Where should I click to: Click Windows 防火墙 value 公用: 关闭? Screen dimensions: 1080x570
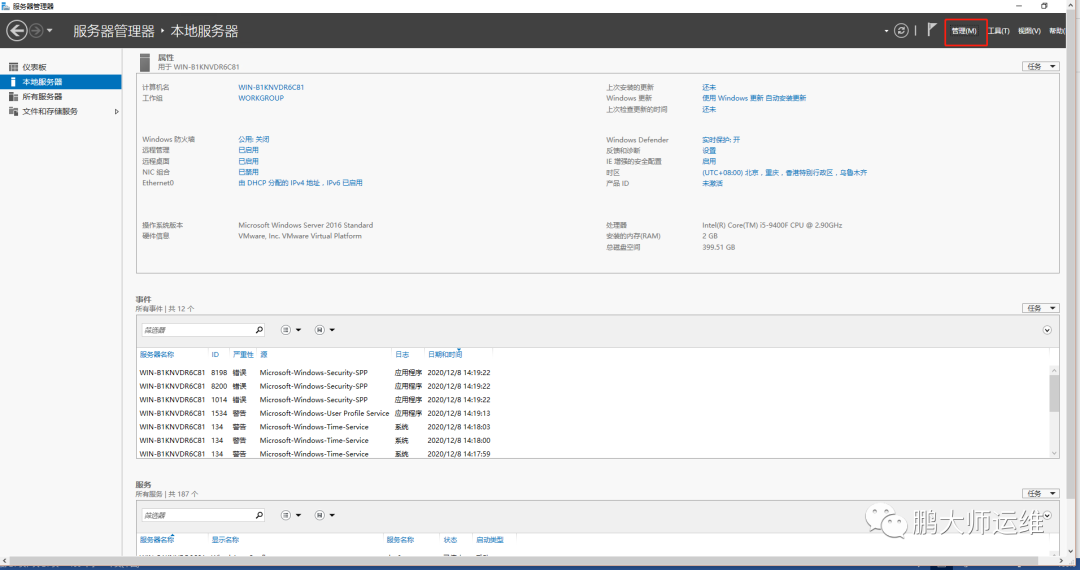pos(253,139)
